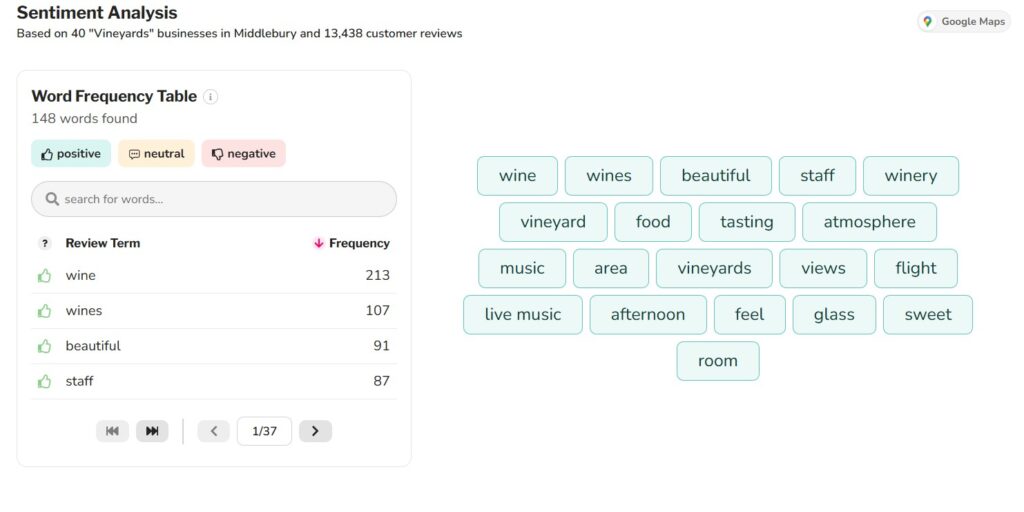The image size is (1024, 512).
Task: Click the info icon beside Word Frequency Table
Action: pos(210,97)
